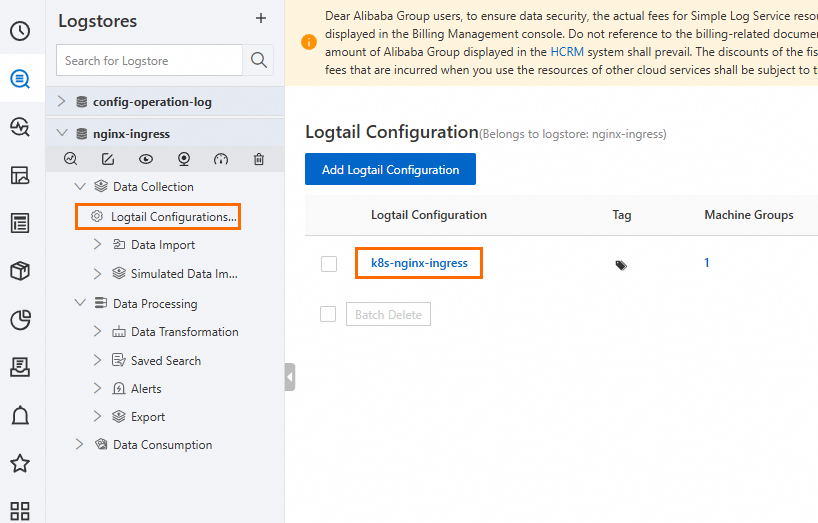The width and height of the screenshot is (818, 523).
Task: Add a new Logstore with plus icon
Action: point(261,18)
